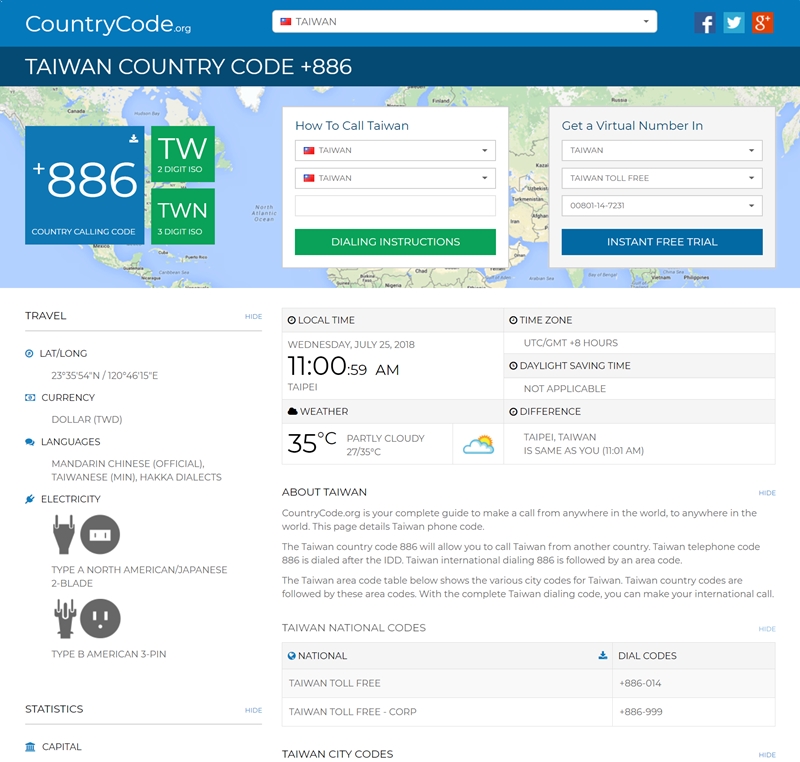Click the Type A two-blade plug image
The width and height of the screenshot is (800, 762).
64,534
